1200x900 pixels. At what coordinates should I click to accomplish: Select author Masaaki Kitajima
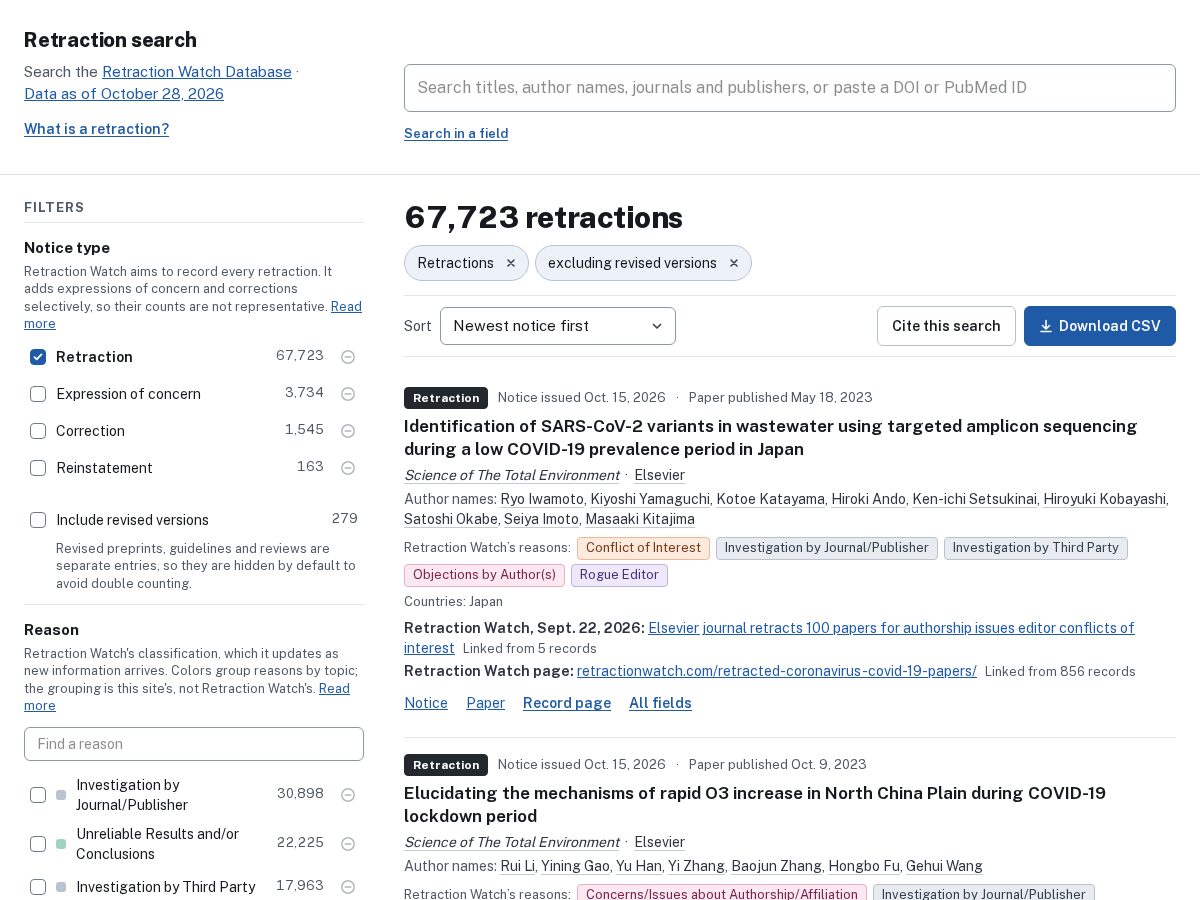click(640, 519)
